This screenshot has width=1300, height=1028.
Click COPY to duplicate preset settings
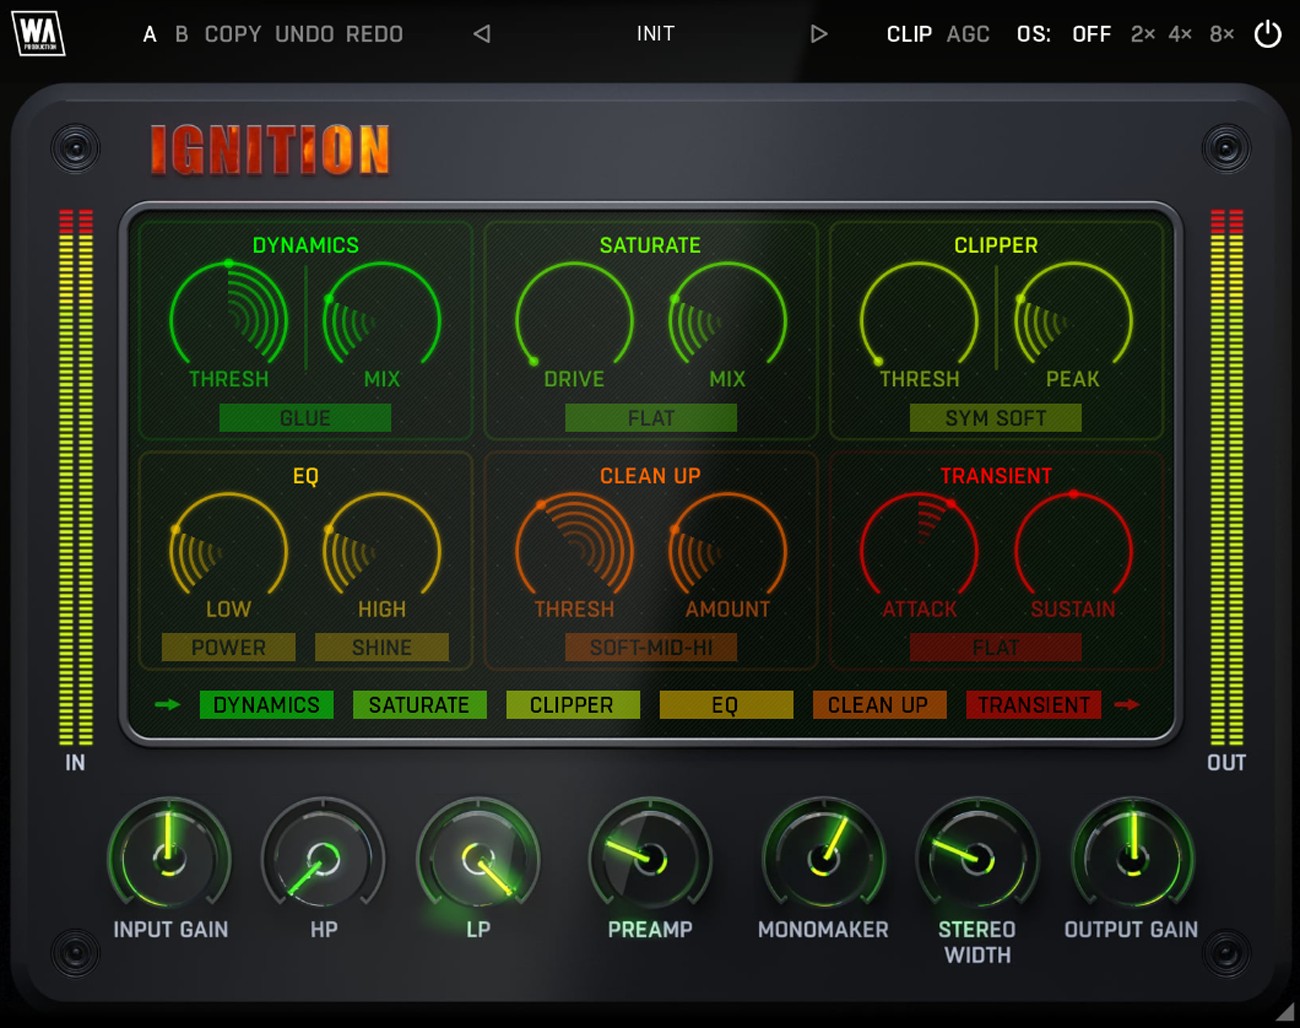click(232, 33)
